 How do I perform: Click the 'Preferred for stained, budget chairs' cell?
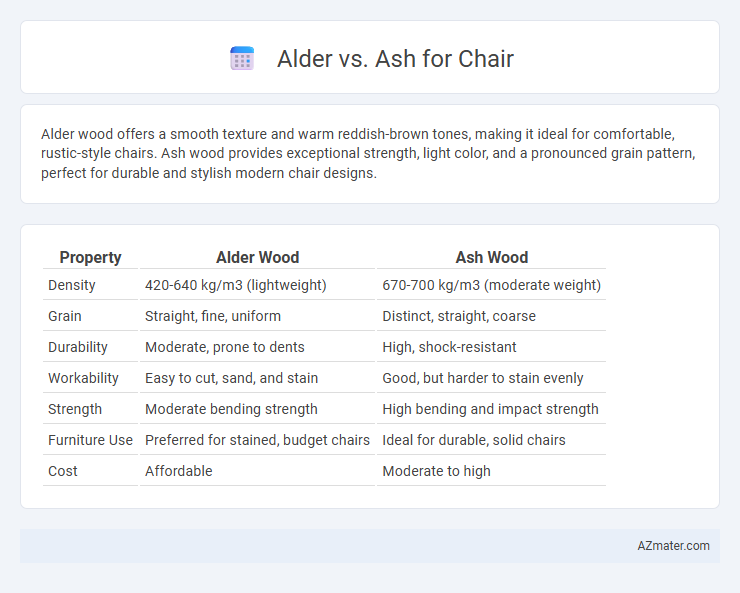pyautogui.click(x=257, y=440)
